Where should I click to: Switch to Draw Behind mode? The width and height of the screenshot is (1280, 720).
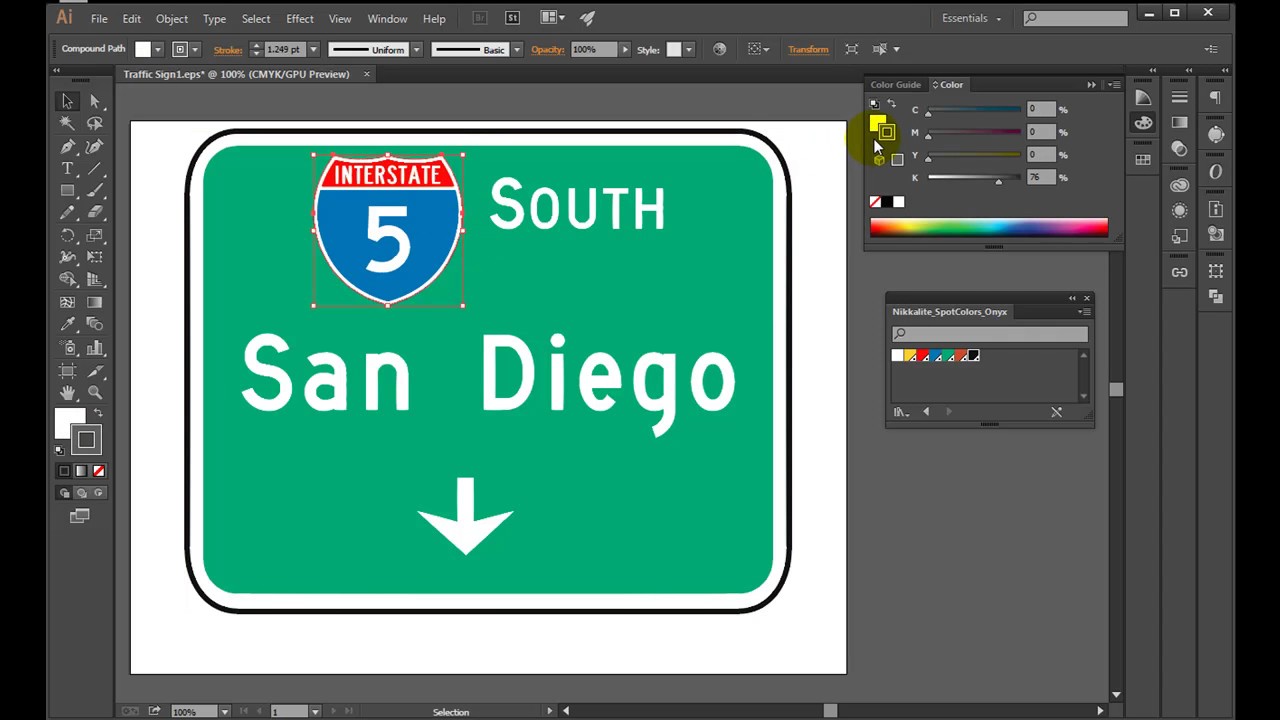pos(81,493)
